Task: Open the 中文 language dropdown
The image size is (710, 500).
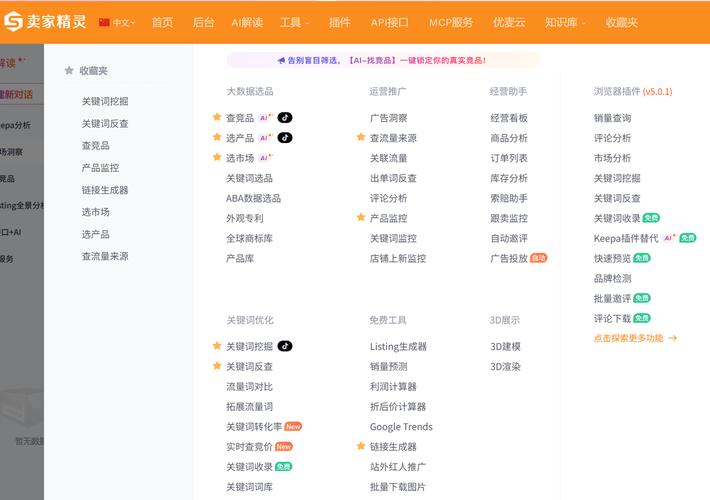Action: (123, 22)
